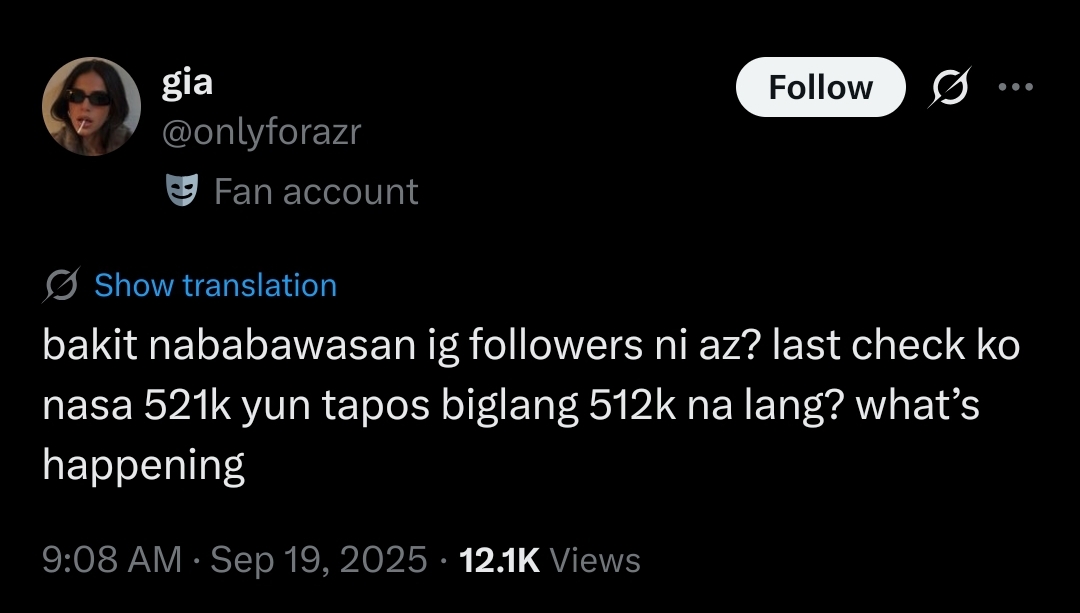This screenshot has width=1080, height=613.
Task: Click the Grok icon beside the Follow button
Action: click(x=950, y=87)
